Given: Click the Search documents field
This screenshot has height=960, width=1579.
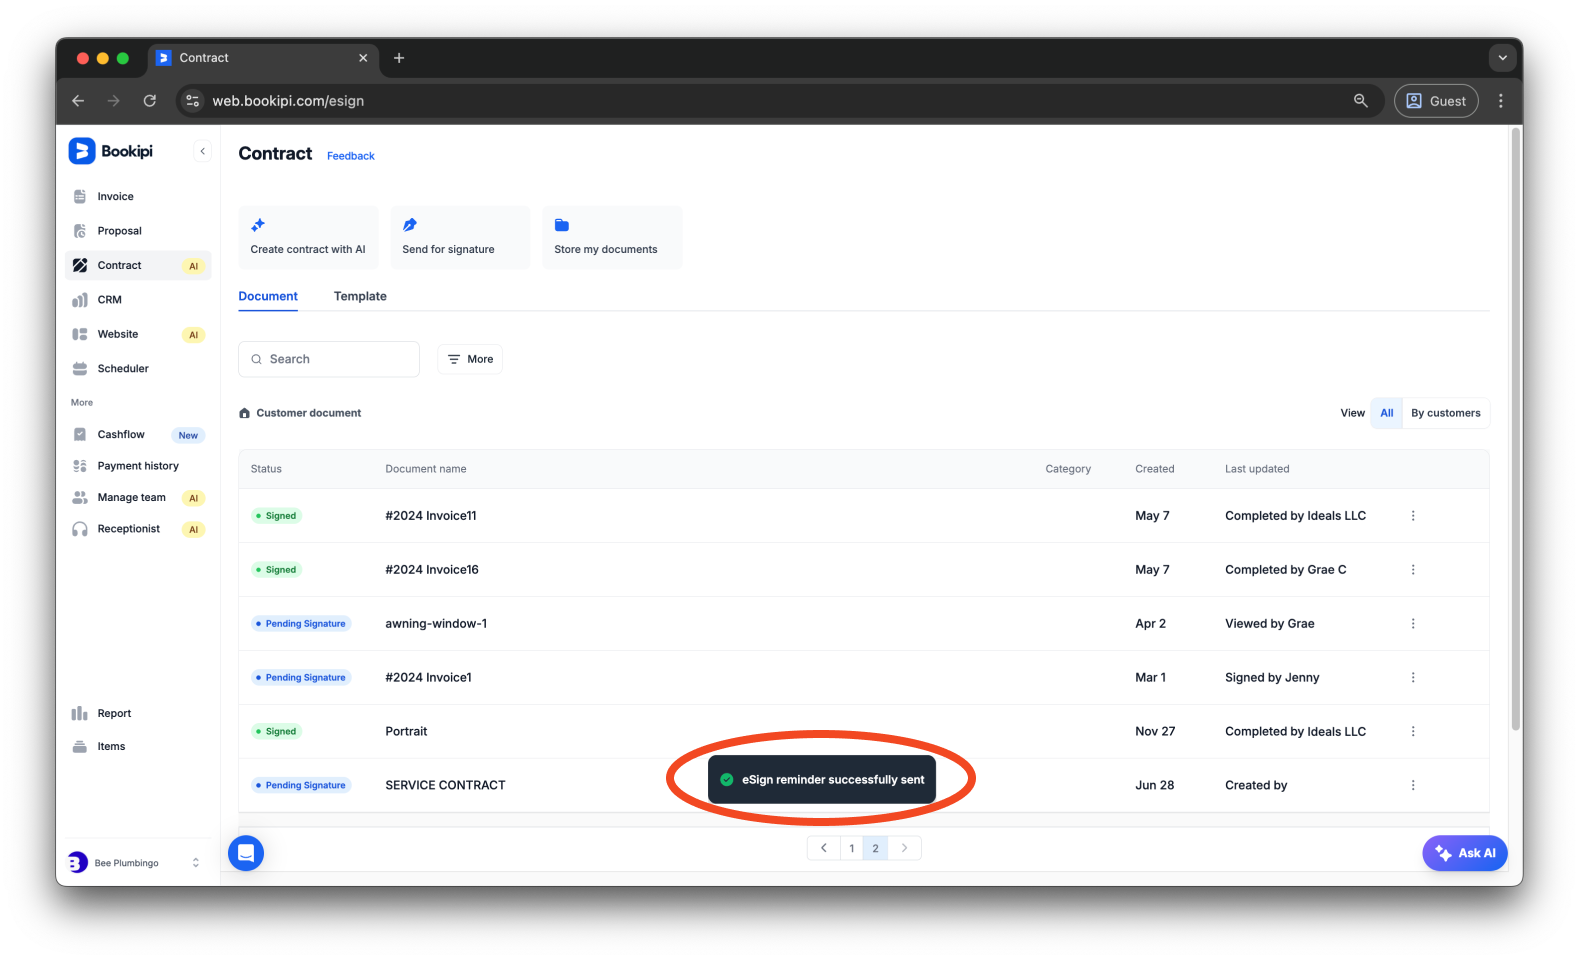Looking at the screenshot, I should point(329,359).
